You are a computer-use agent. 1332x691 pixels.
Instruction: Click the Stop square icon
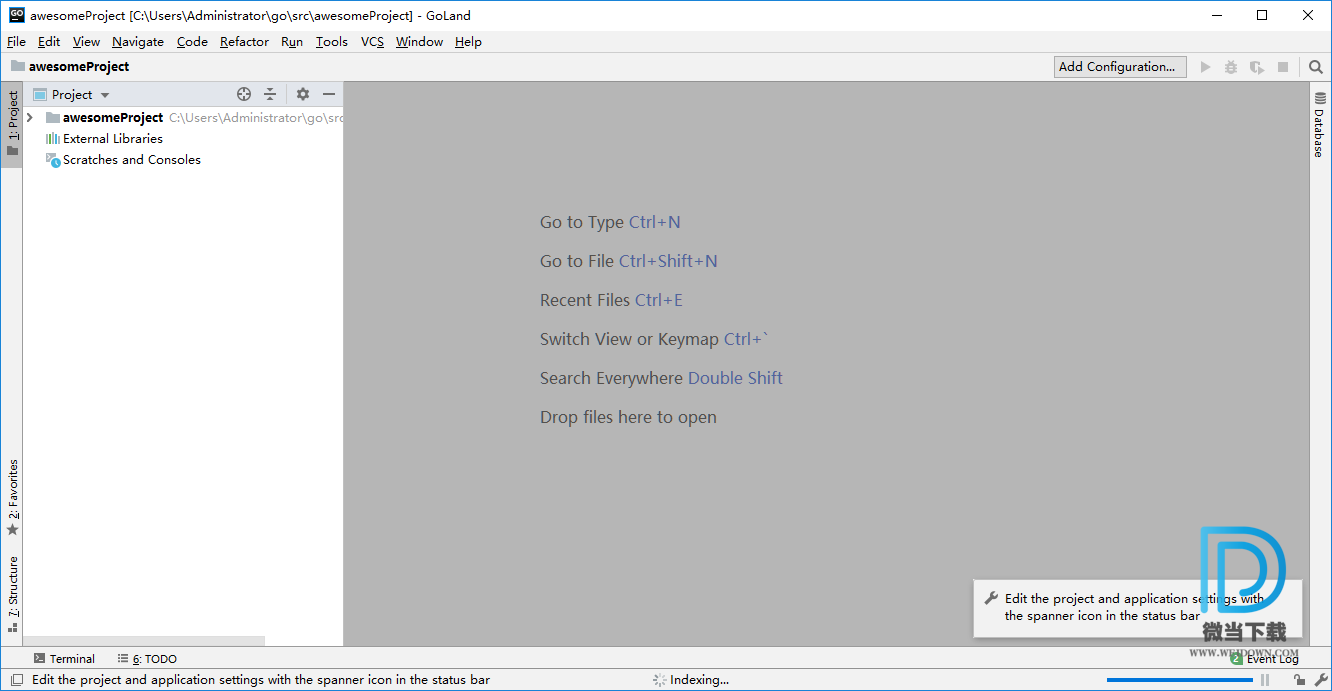point(1283,67)
